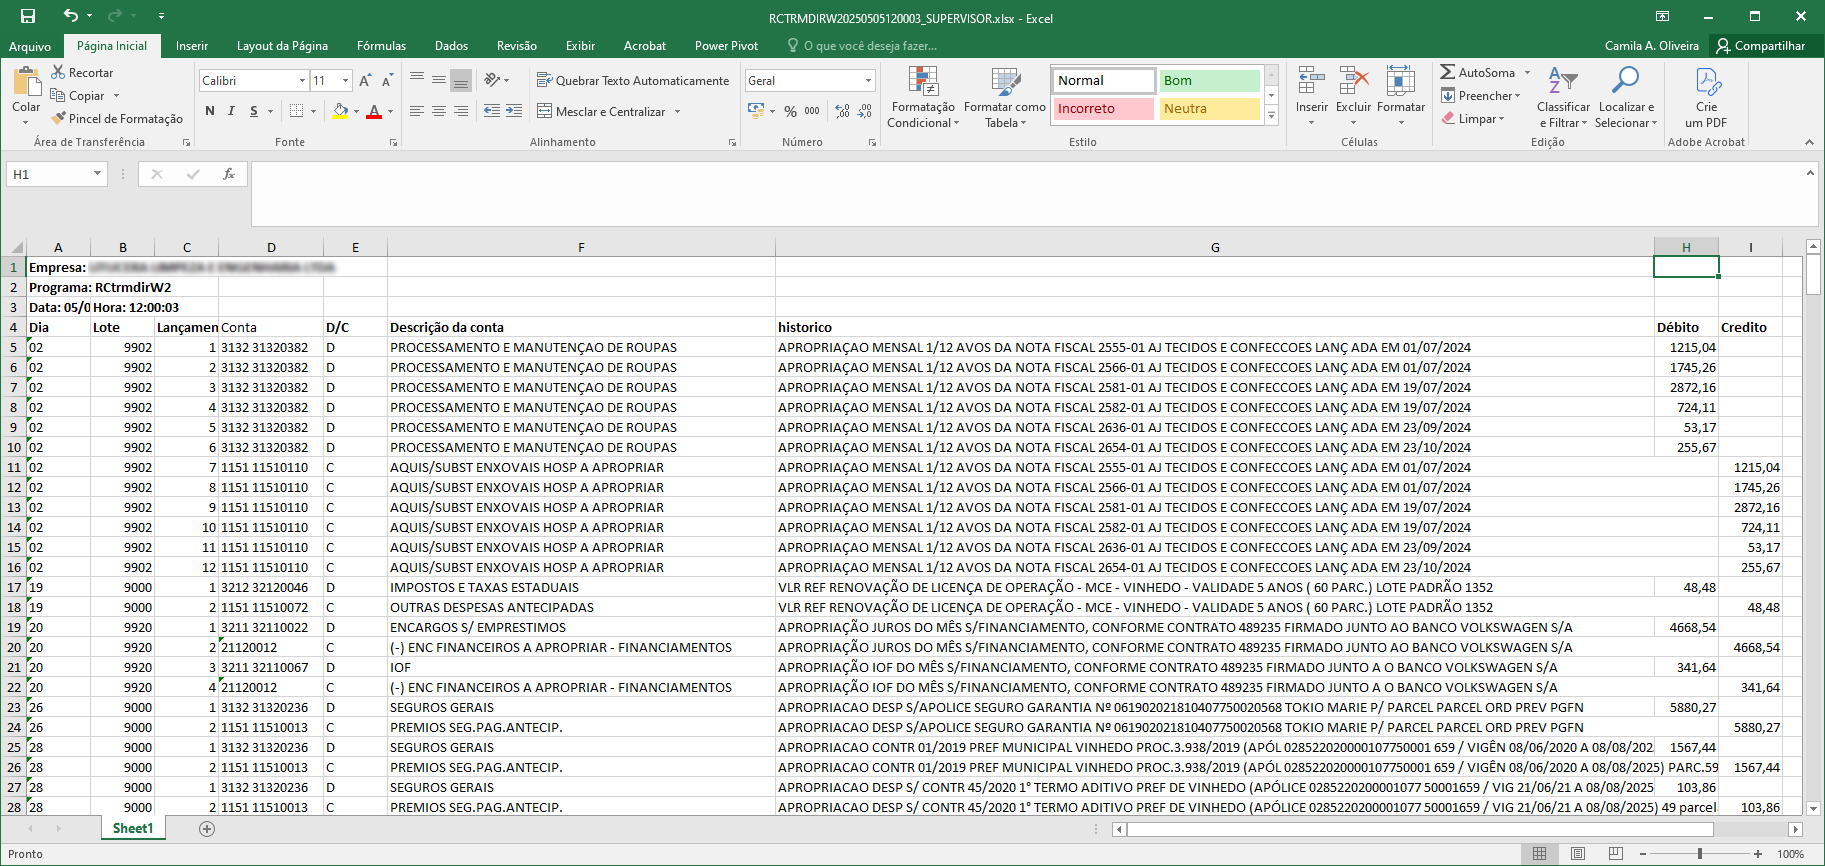1825x866 pixels.
Task: Collapse the ribbon with the chevron
Action: (1809, 142)
